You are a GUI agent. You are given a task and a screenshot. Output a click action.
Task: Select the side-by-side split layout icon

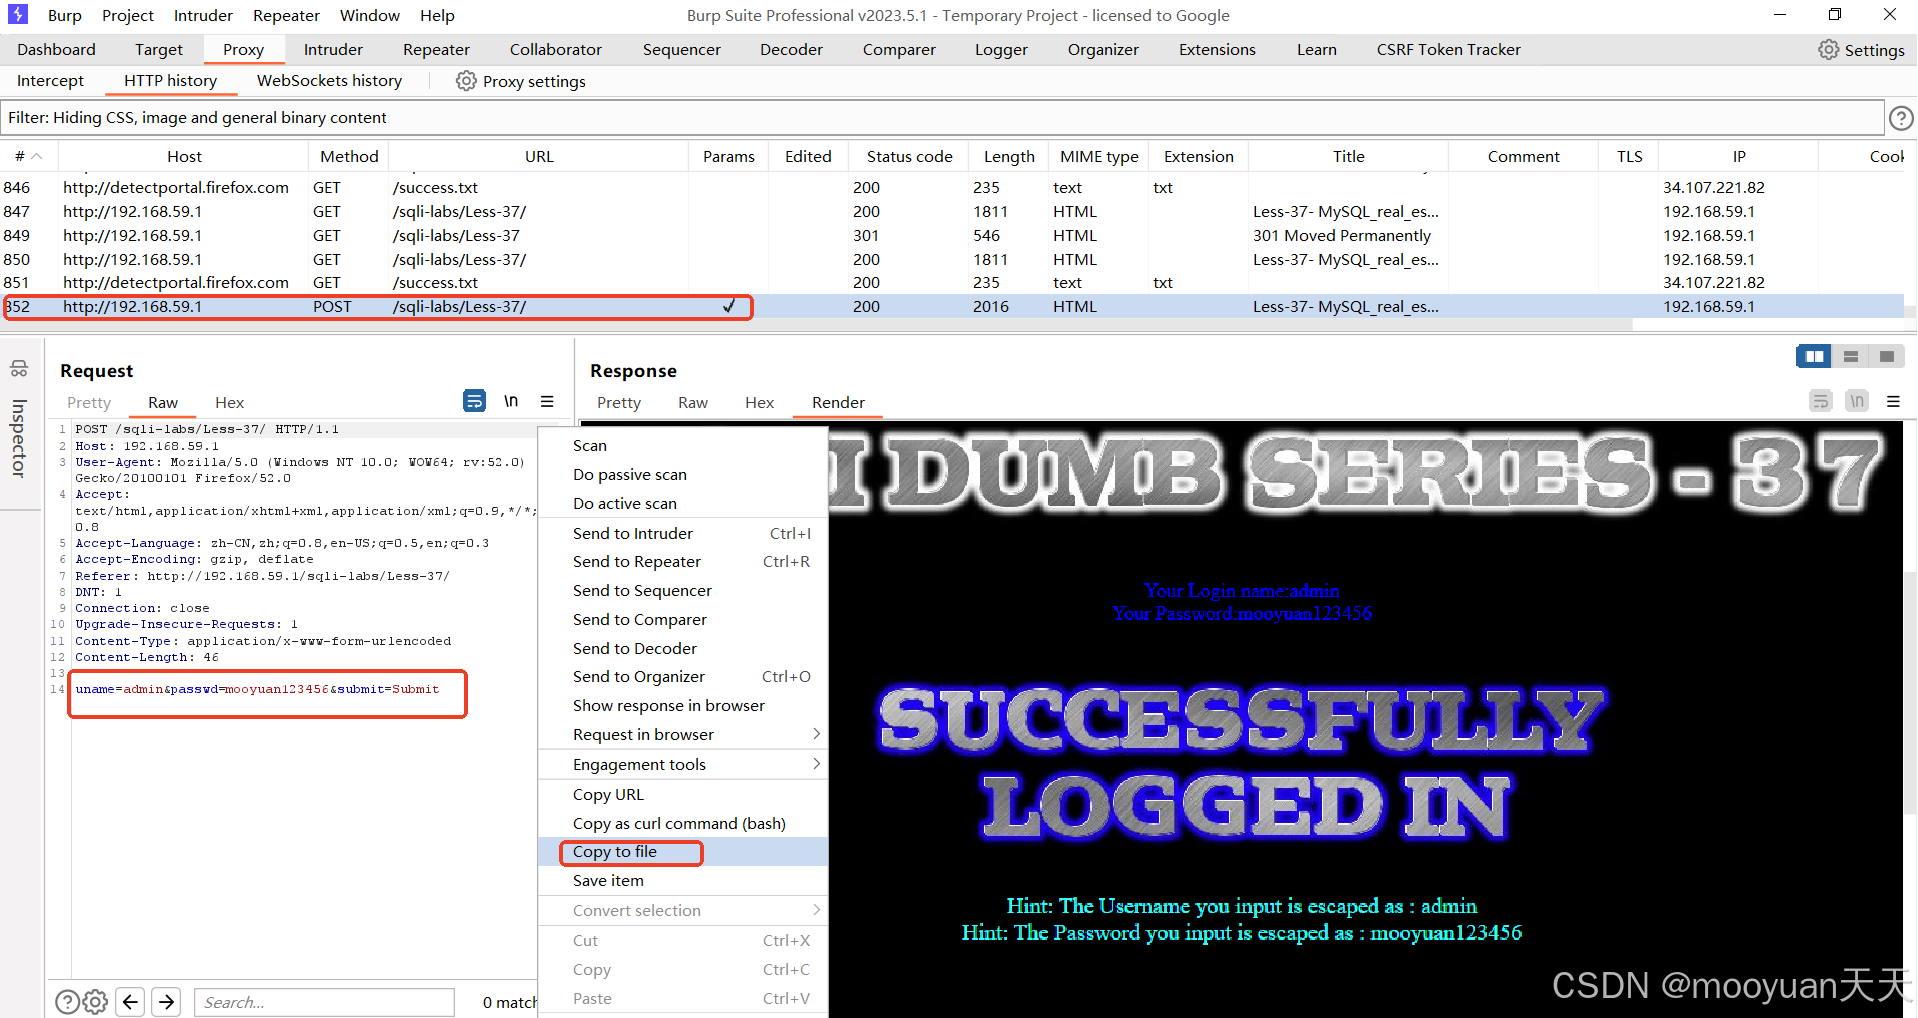point(1814,356)
